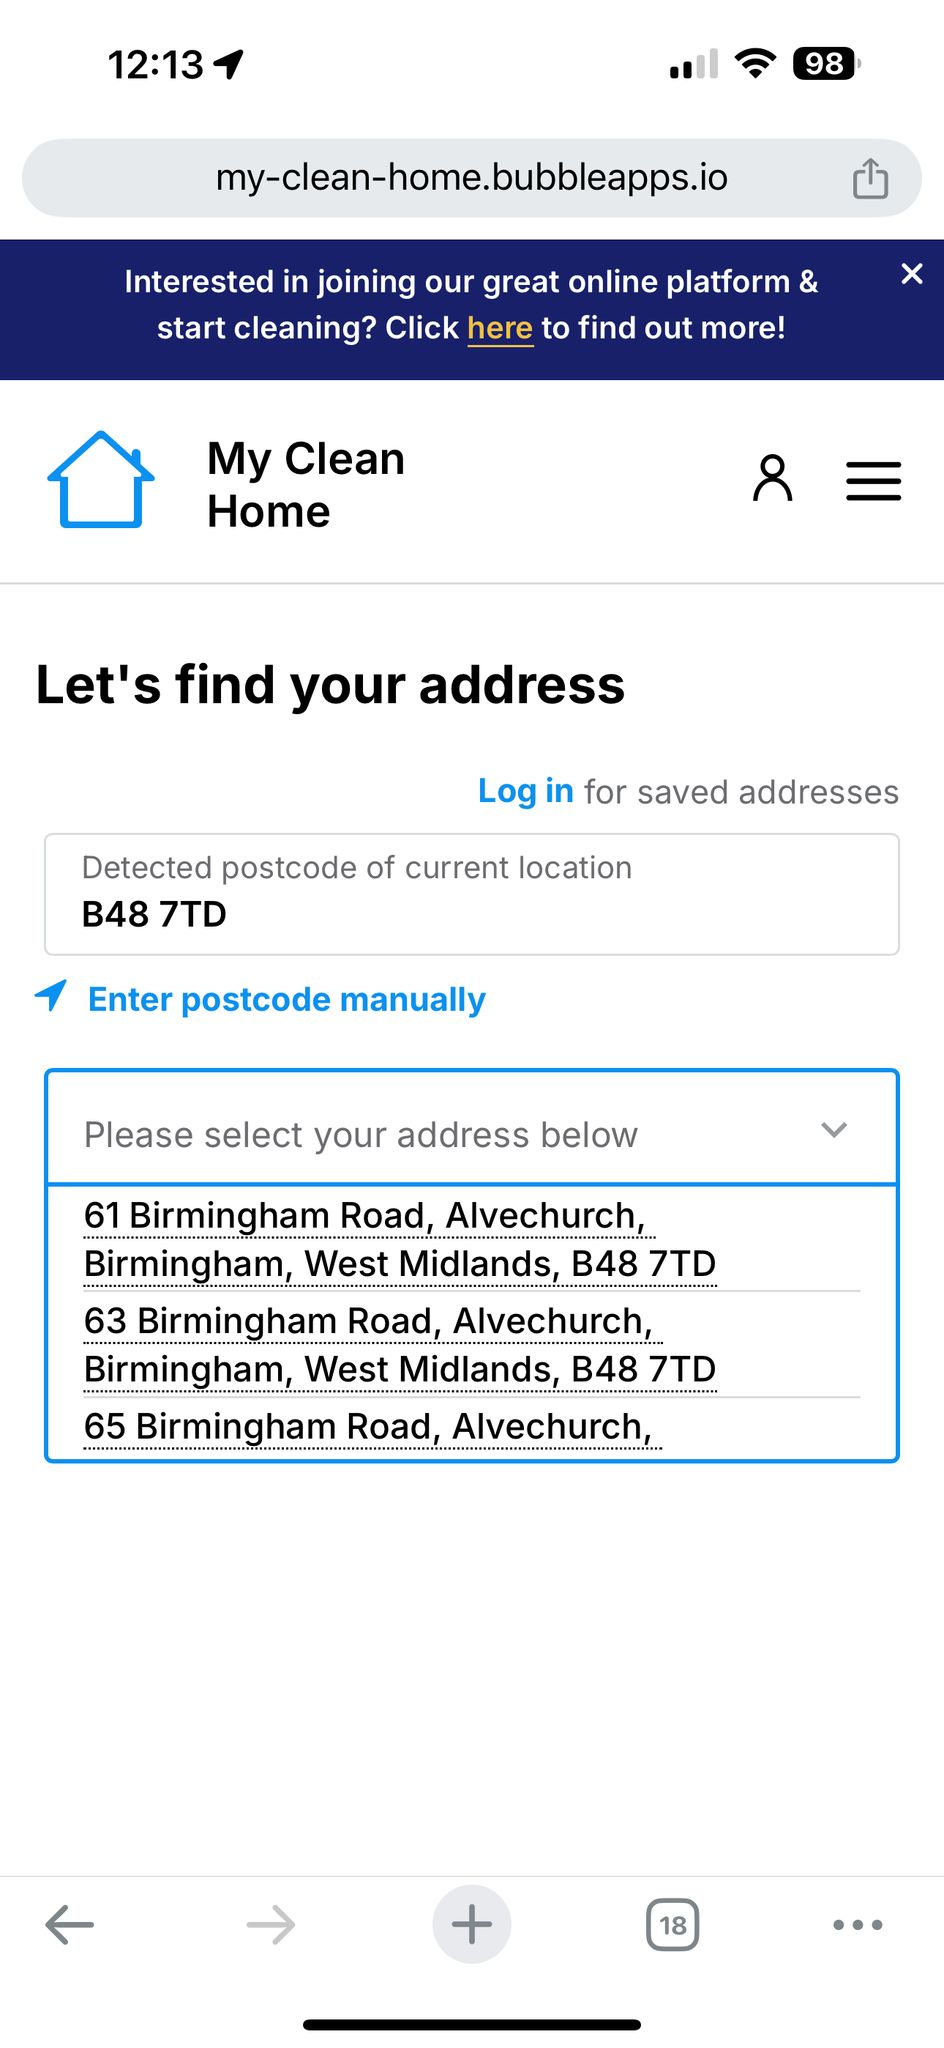Open the hamburger menu
The image size is (944, 2048).
873,481
